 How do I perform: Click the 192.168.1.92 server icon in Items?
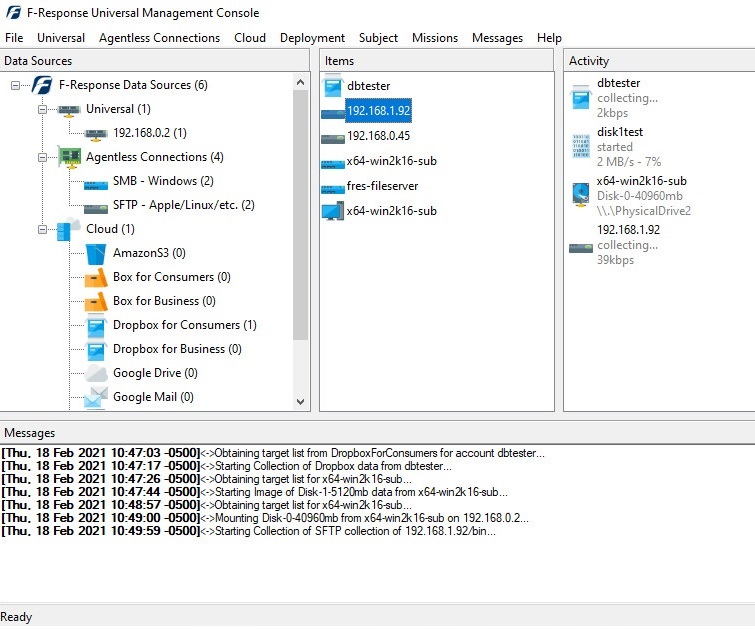(x=333, y=114)
